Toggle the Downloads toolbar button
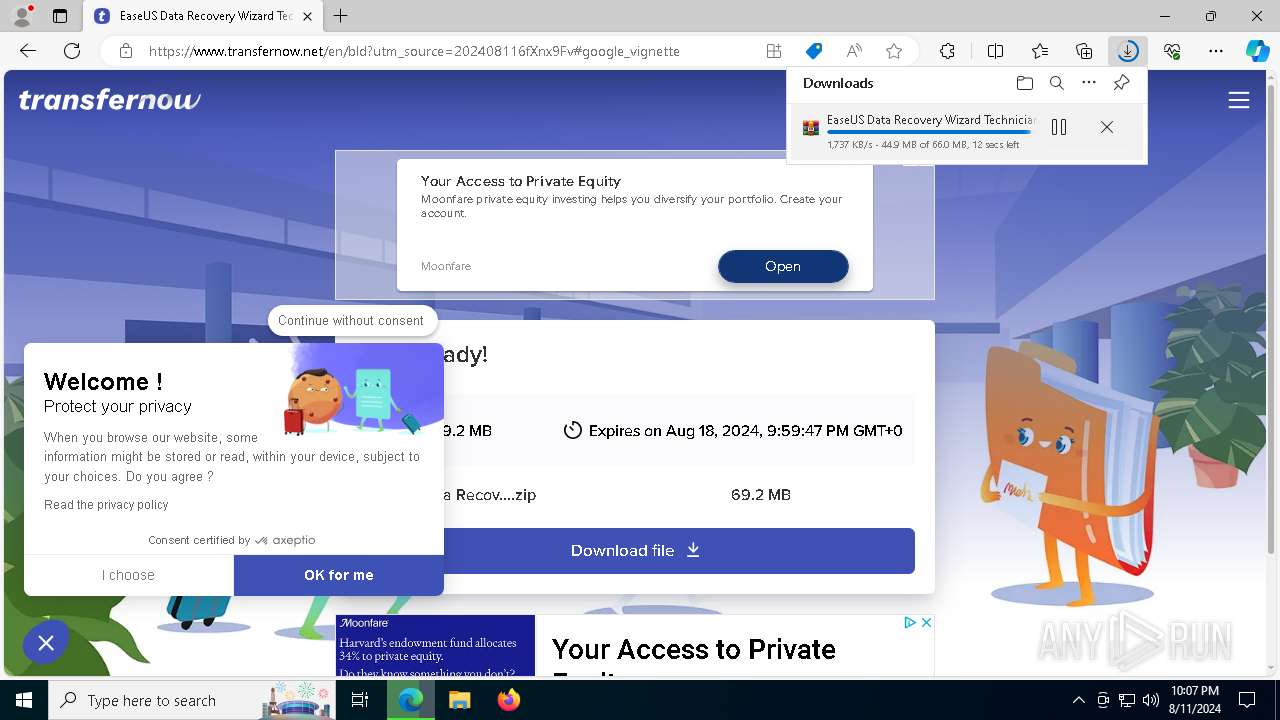Screen dimensions: 1280x720 pos(1128,51)
